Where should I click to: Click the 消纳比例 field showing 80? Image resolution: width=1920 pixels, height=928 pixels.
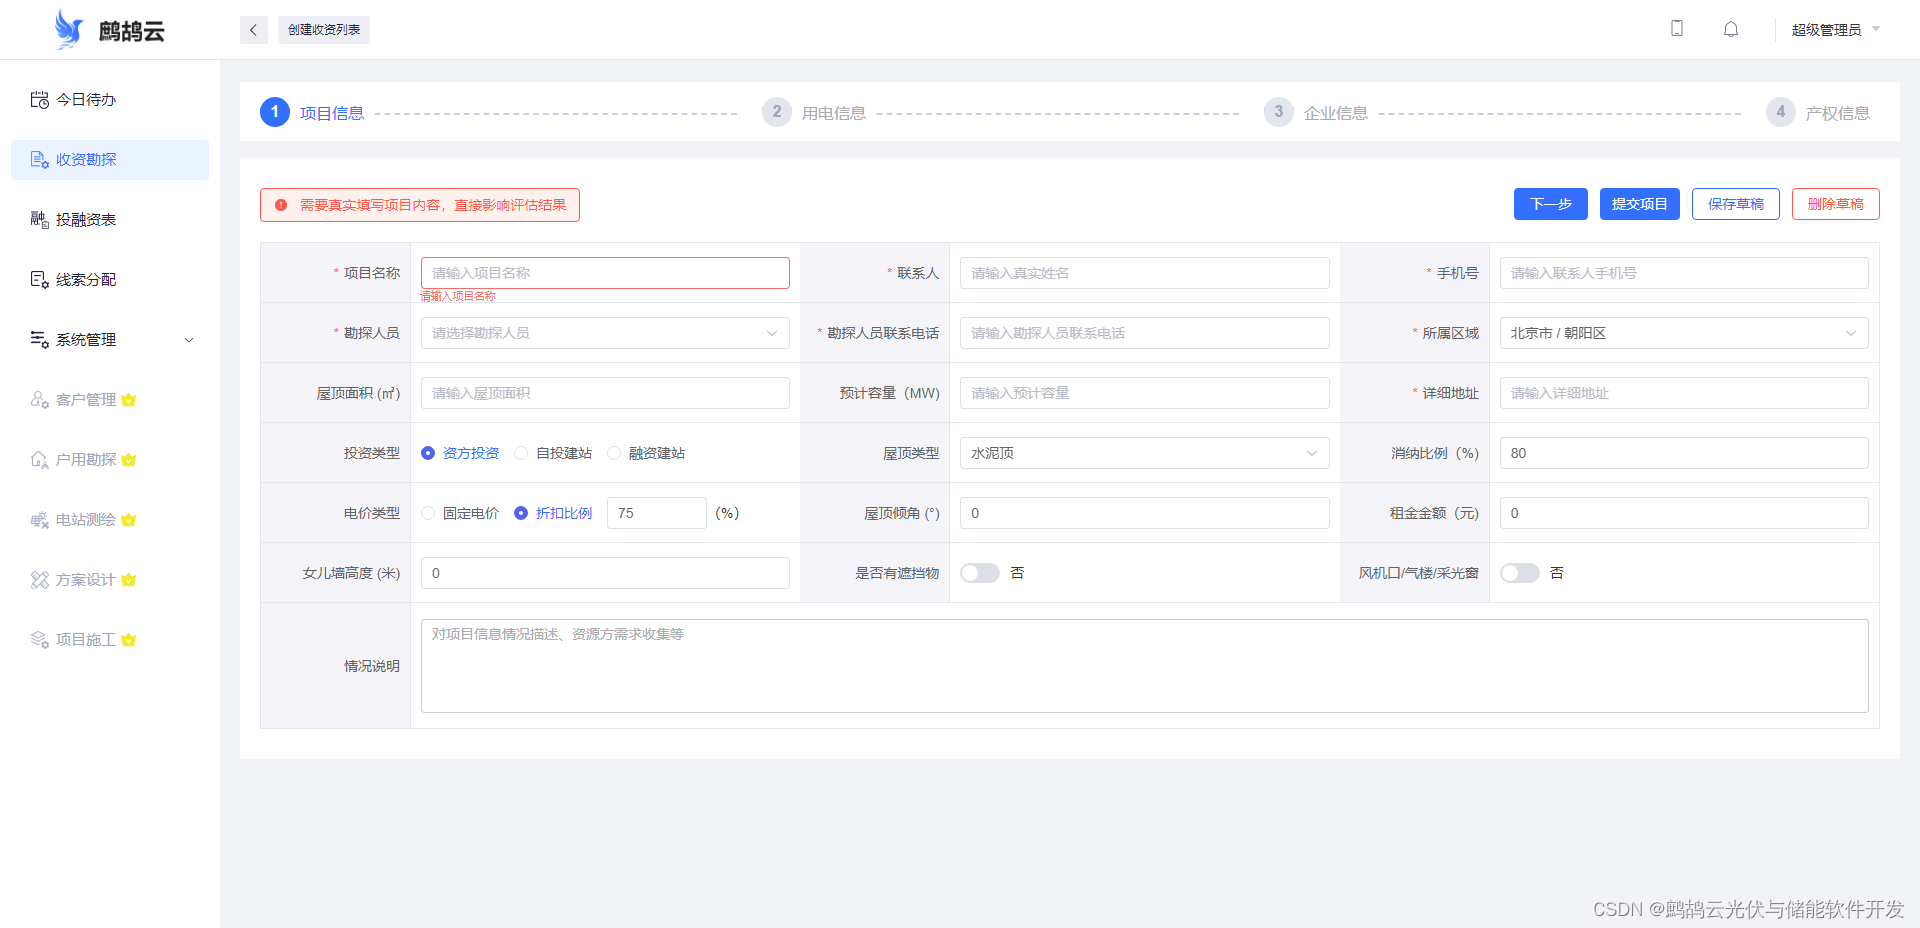click(1684, 453)
